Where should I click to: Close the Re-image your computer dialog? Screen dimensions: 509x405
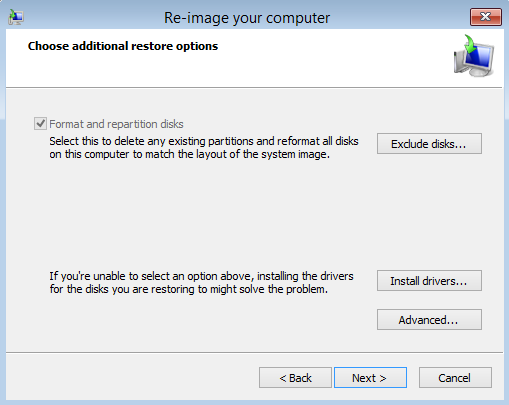tap(485, 17)
